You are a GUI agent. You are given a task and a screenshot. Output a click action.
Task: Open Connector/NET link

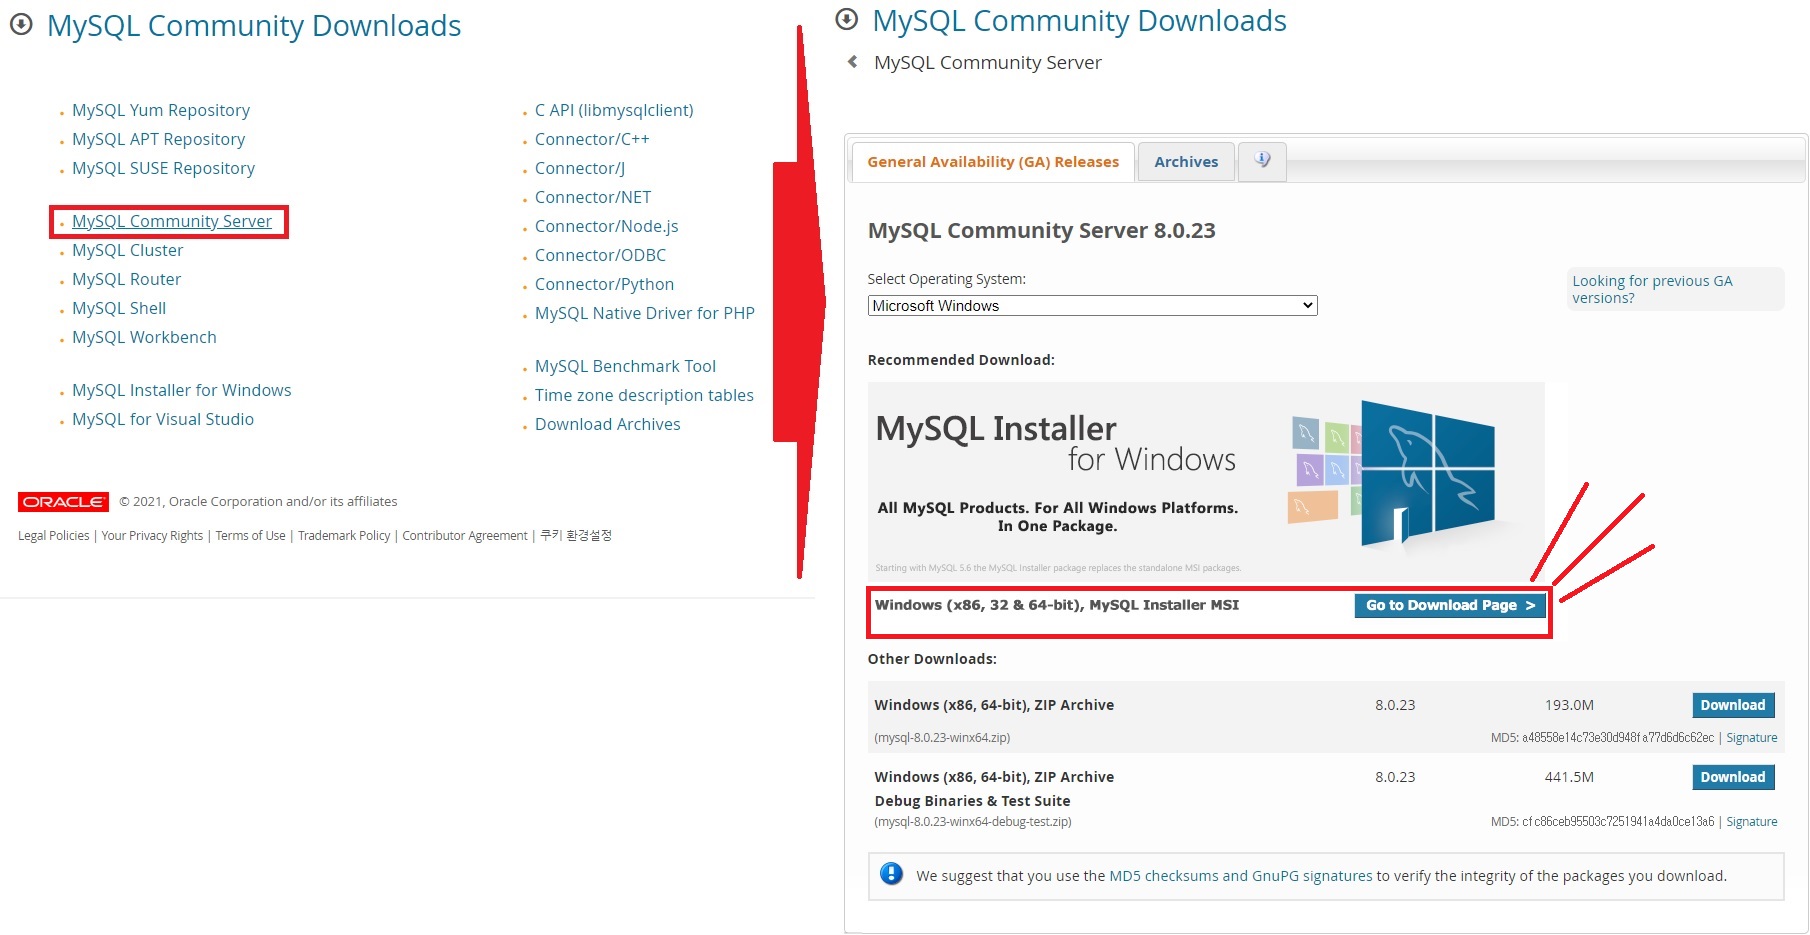[593, 197]
